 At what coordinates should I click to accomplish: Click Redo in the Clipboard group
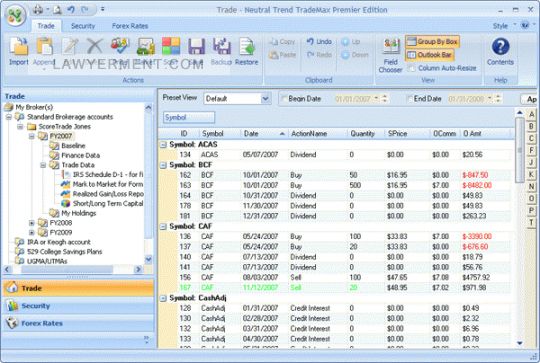[319, 54]
